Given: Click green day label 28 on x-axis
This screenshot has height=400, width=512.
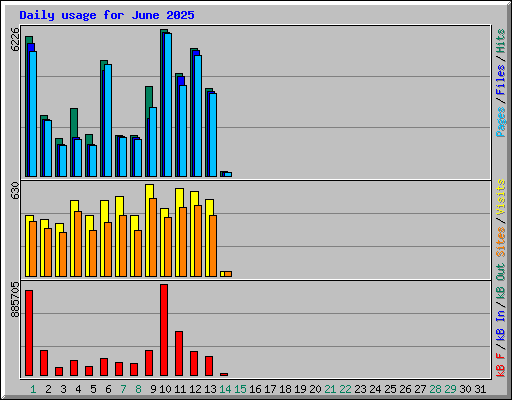Looking at the screenshot, I should click(x=435, y=389).
